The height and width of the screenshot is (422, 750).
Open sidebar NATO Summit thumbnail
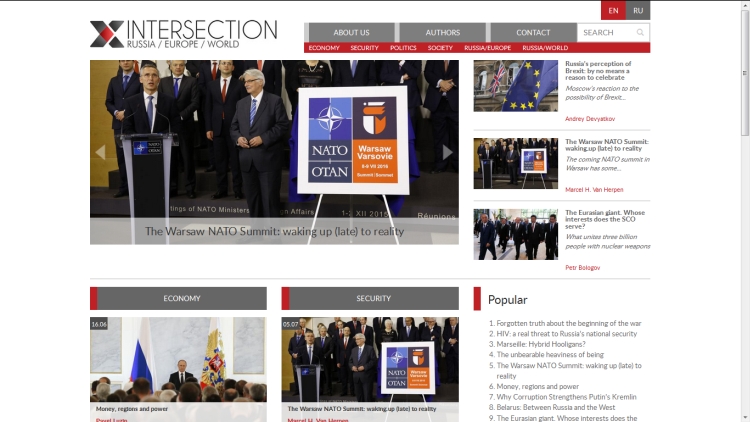pyautogui.click(x=516, y=164)
